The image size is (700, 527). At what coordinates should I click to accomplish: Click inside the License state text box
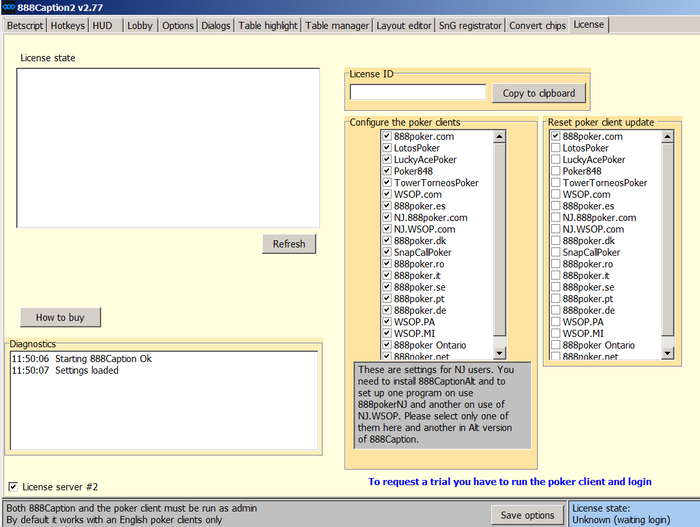[x=168, y=148]
